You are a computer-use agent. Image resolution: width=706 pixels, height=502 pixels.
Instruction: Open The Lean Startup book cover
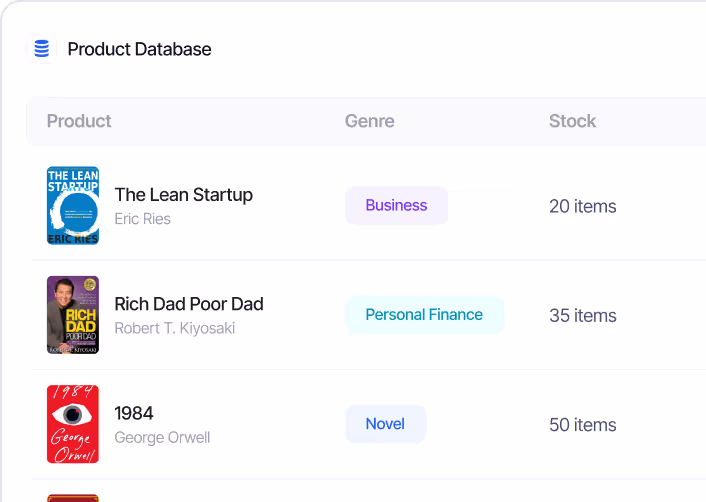click(x=73, y=205)
